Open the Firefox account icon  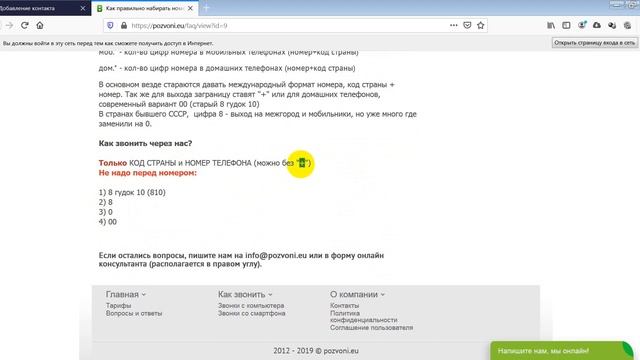(582, 25)
